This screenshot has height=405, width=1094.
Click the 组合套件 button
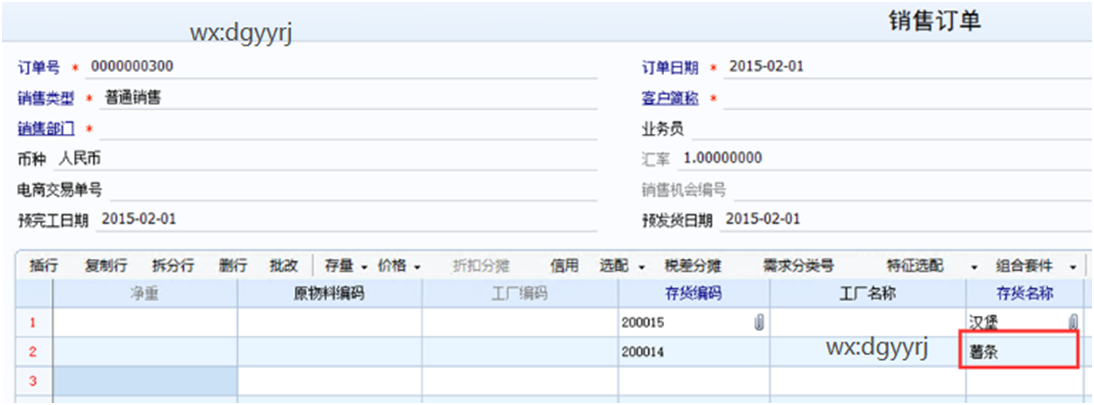pyautogui.click(x=1024, y=266)
